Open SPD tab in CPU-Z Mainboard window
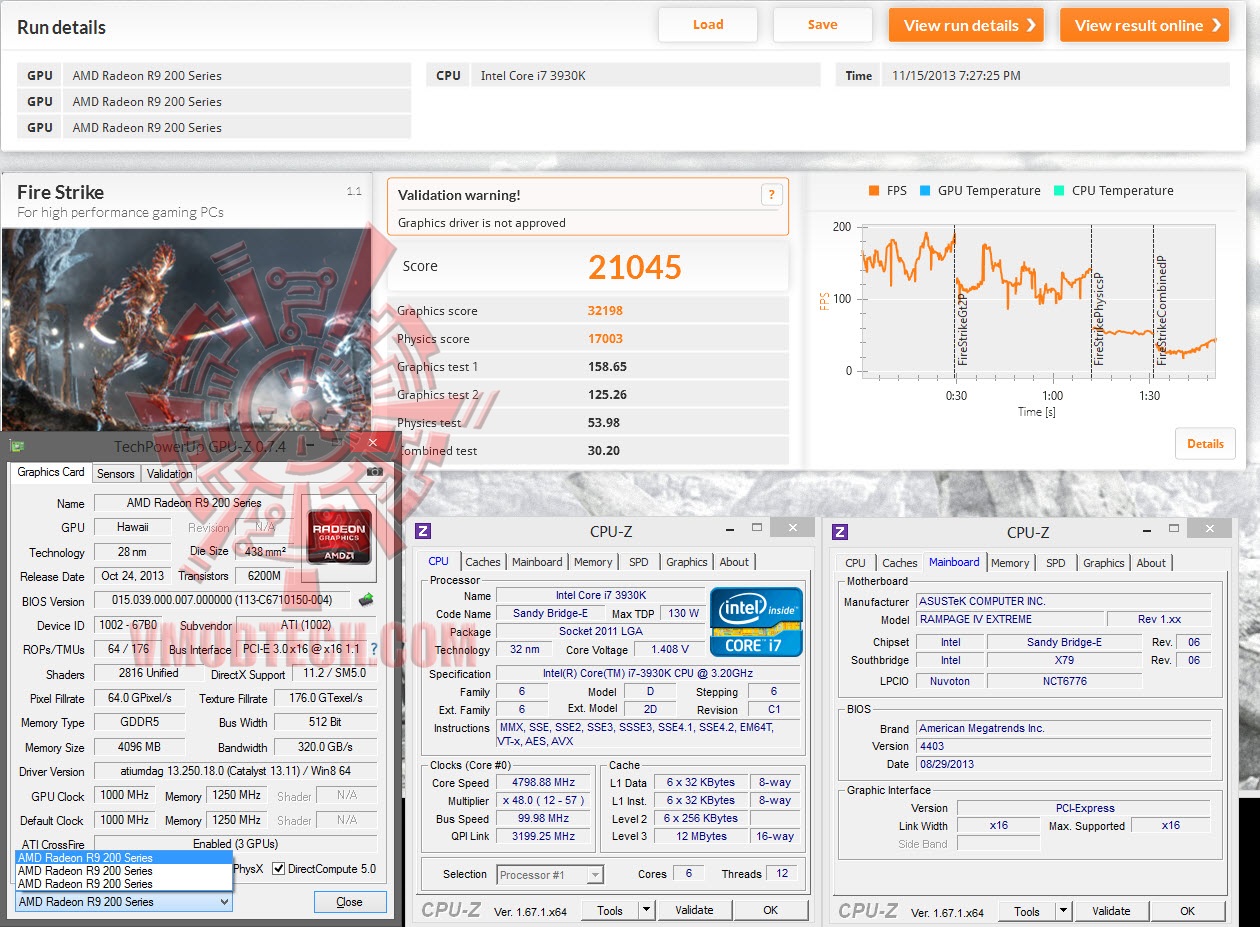Screen dimensions: 1260x927 [1056, 563]
